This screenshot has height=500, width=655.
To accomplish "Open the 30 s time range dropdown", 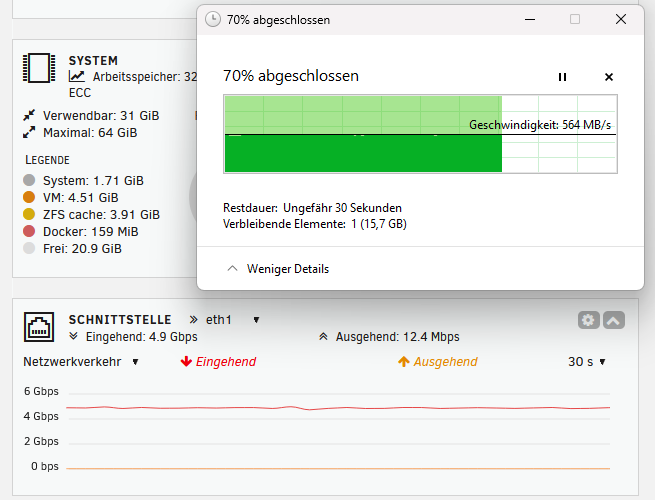I will 602,362.
